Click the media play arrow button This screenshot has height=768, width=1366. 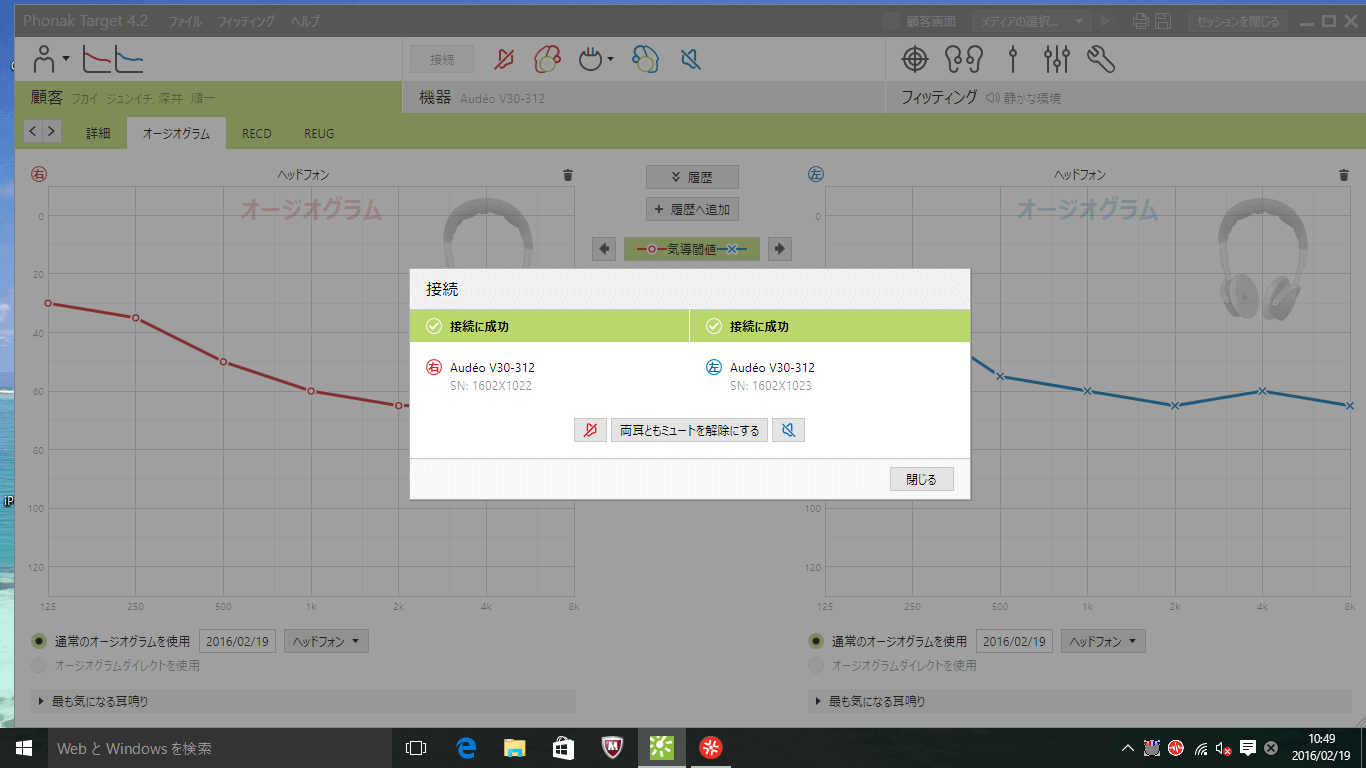(1104, 21)
